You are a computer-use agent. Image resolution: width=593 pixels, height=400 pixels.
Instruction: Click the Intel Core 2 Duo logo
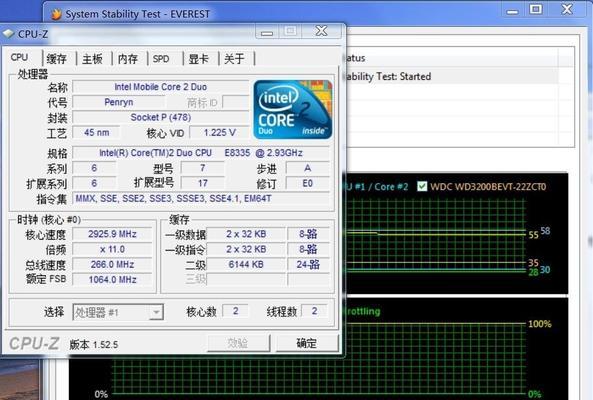click(293, 109)
